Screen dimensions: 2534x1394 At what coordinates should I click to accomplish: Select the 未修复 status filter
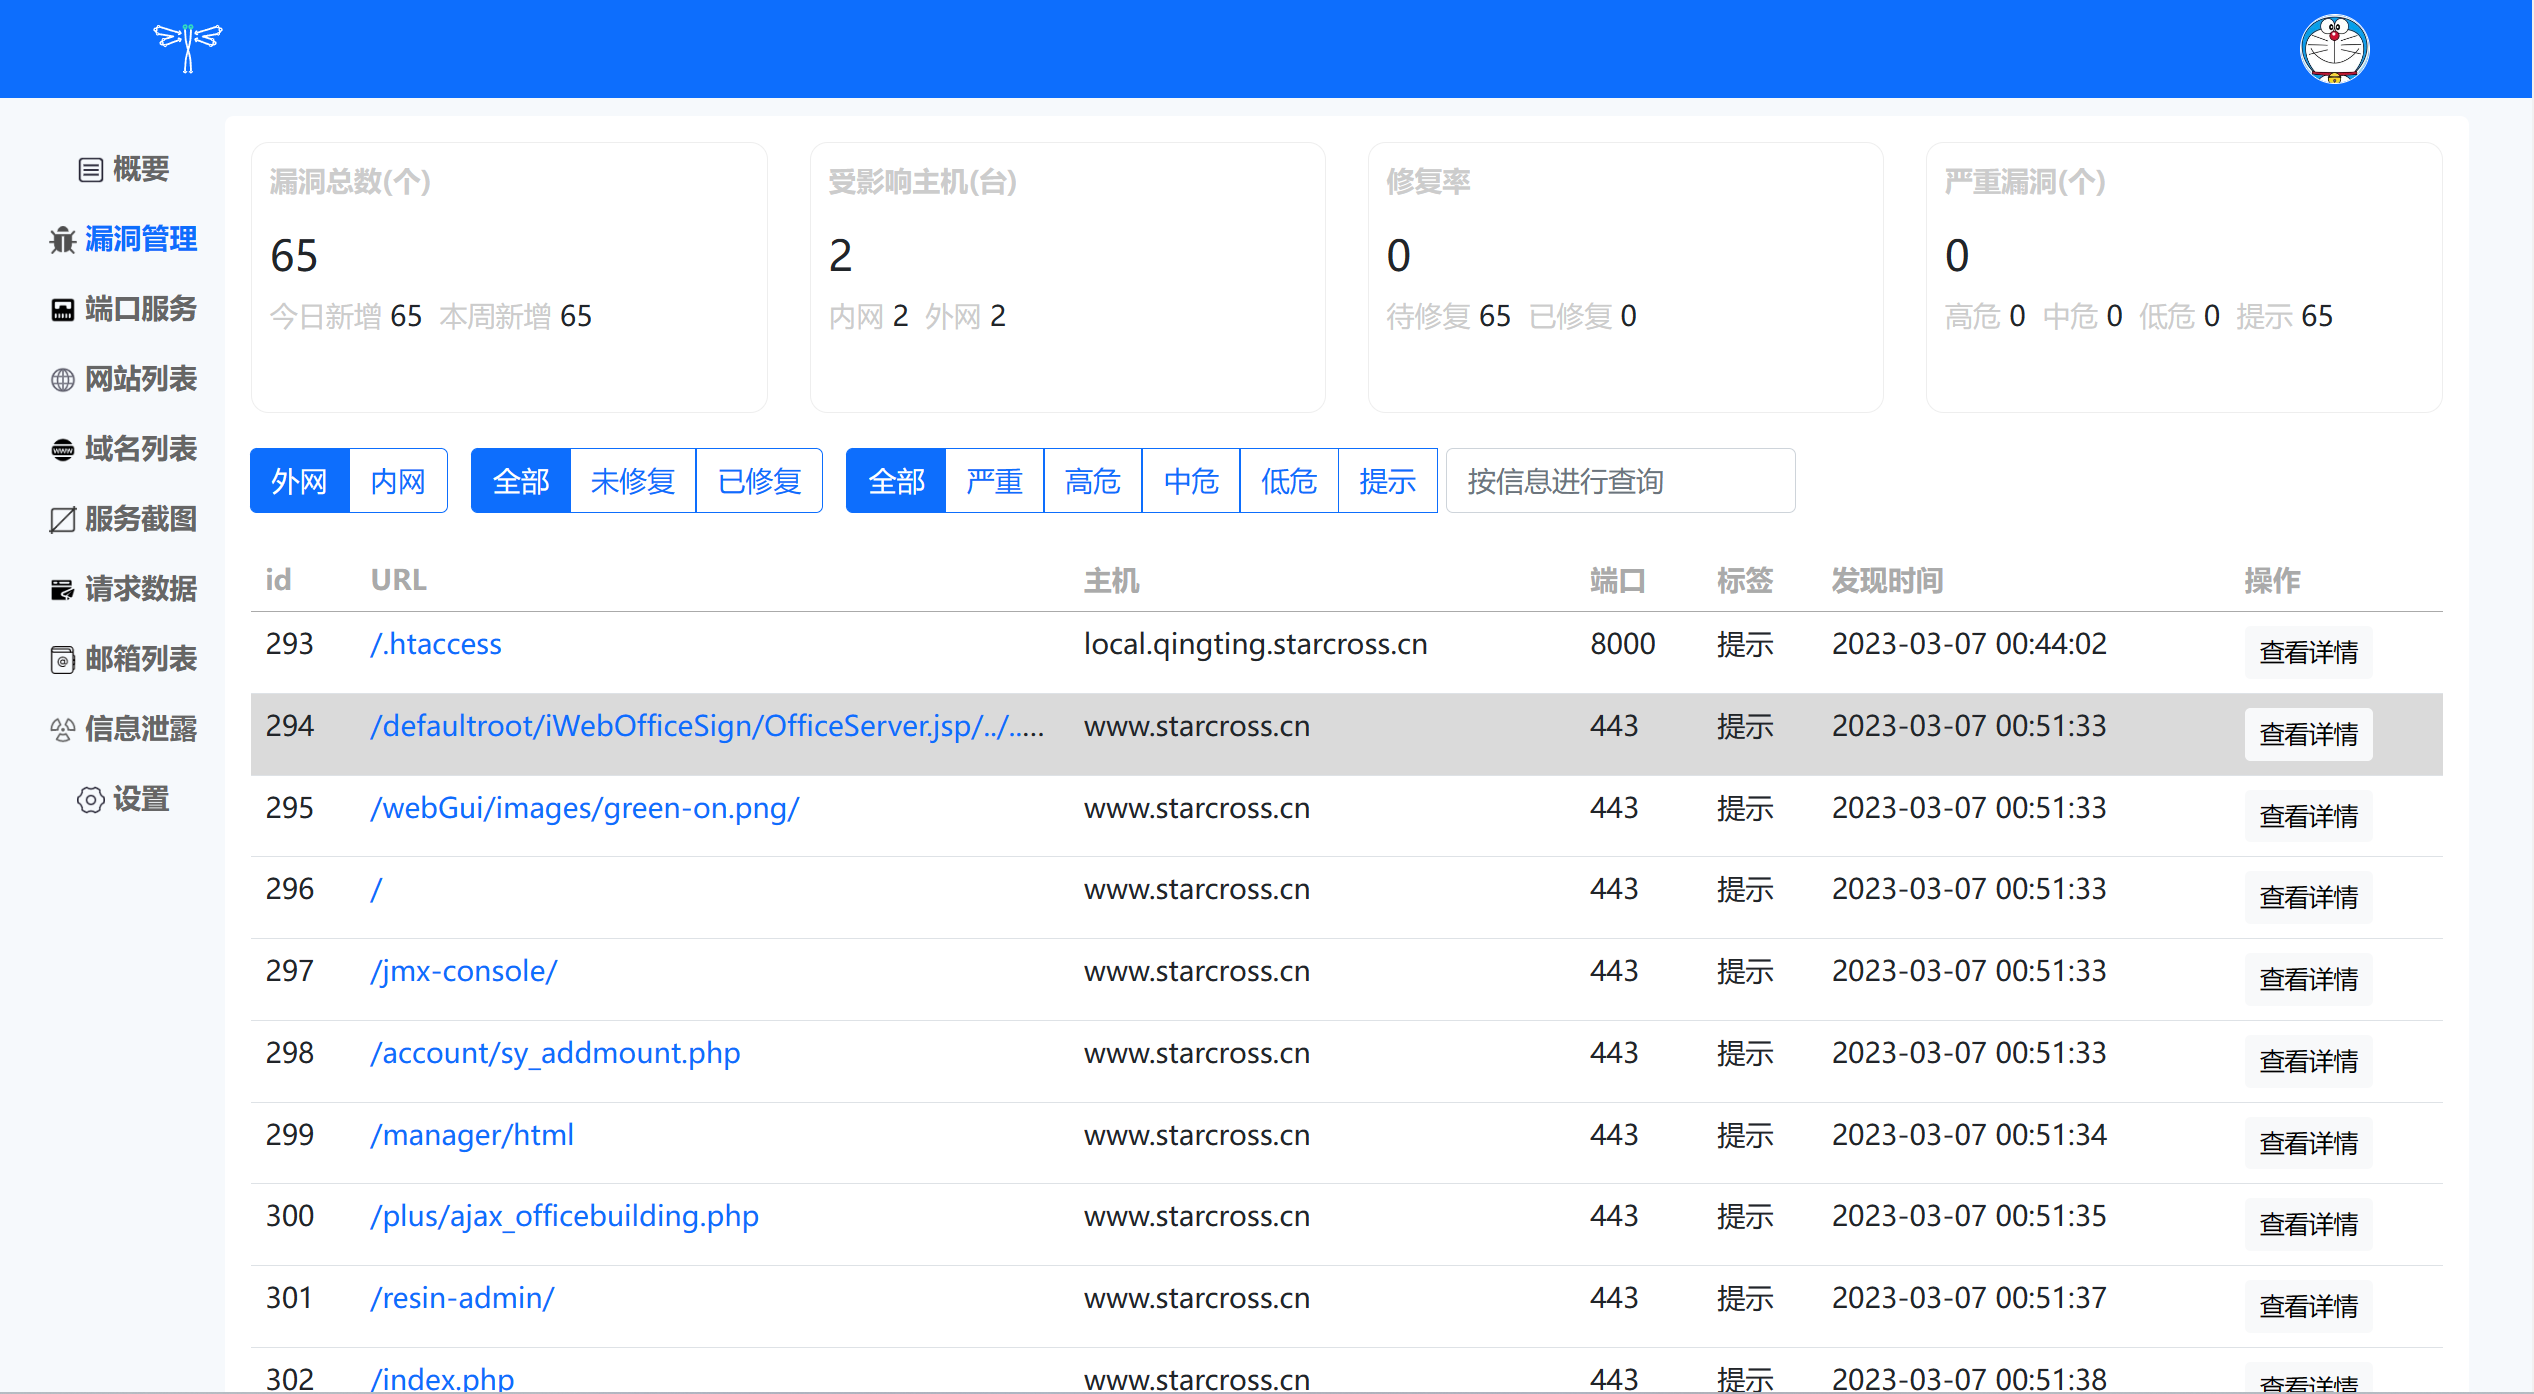[632, 481]
